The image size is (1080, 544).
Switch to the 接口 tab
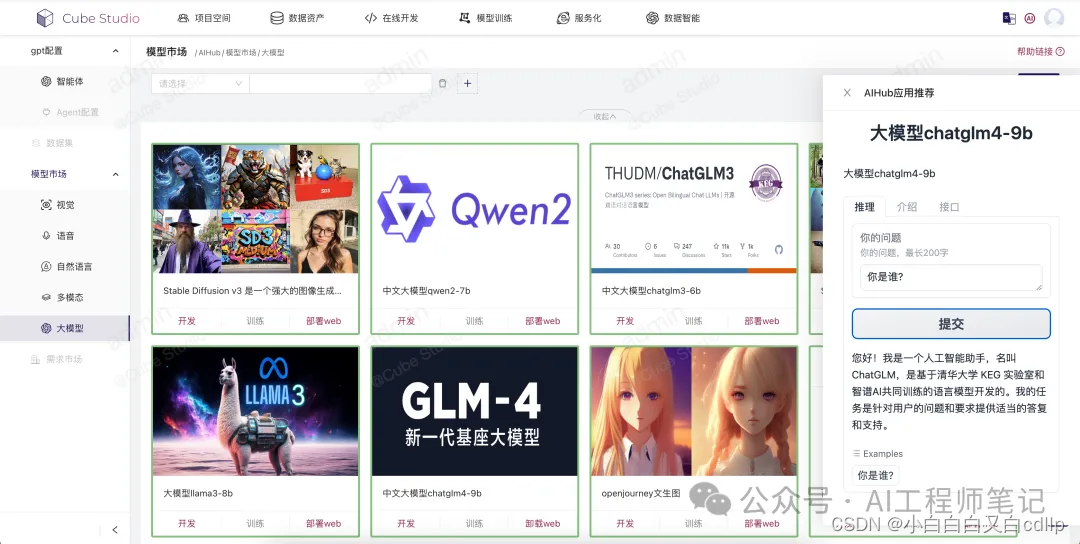(949, 207)
